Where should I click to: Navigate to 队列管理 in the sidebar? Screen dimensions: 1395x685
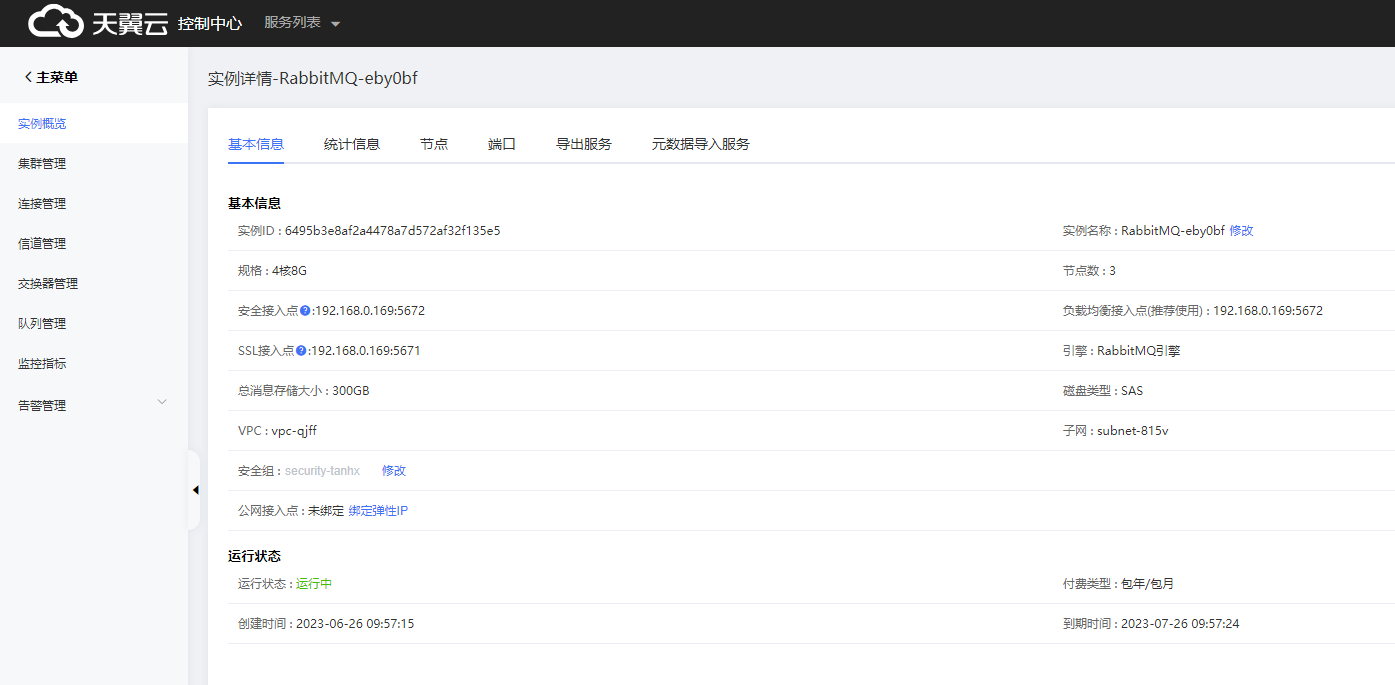tap(42, 324)
